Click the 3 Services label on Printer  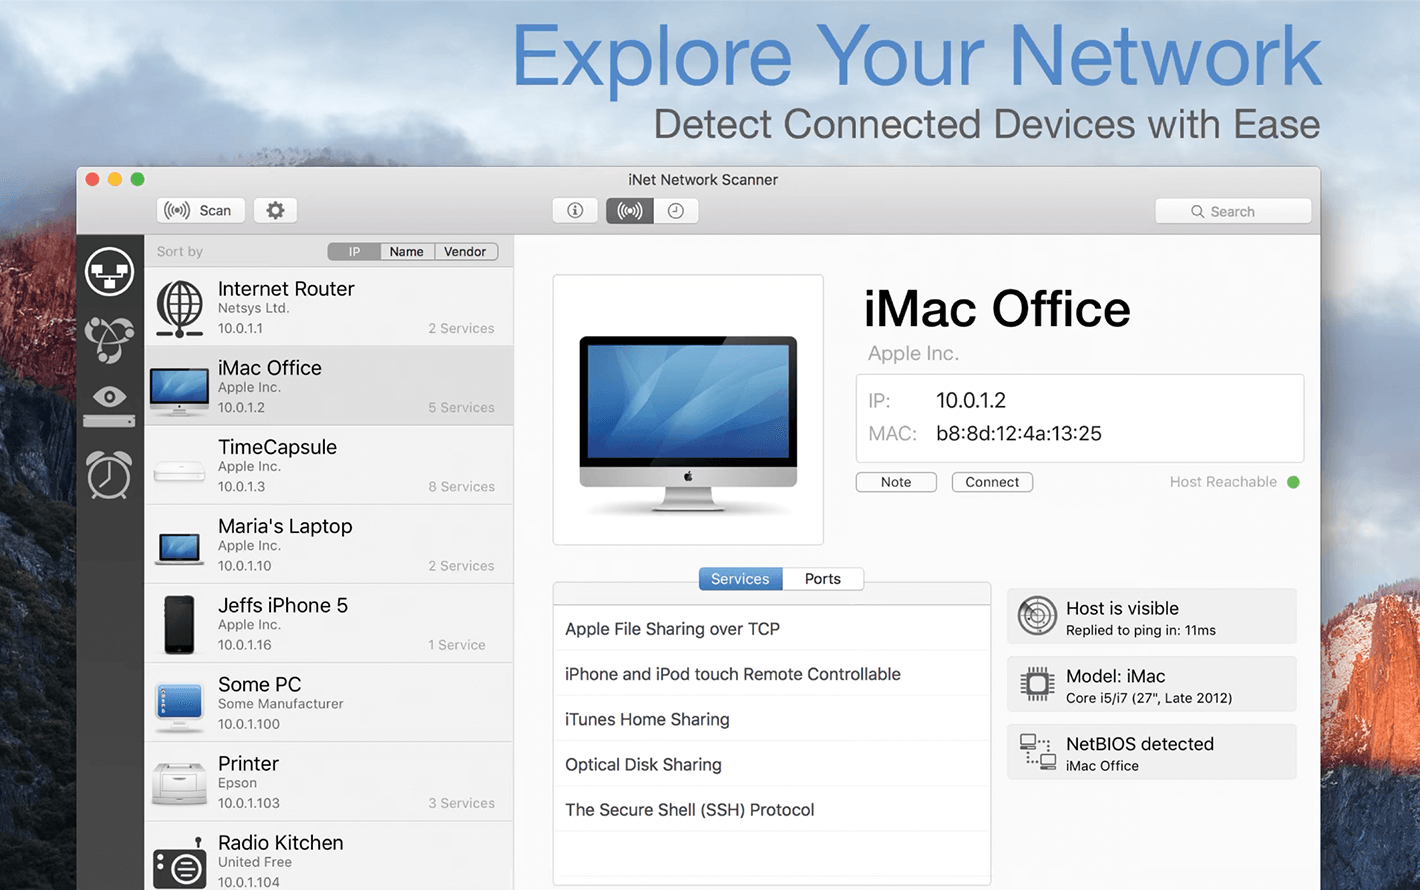461,803
